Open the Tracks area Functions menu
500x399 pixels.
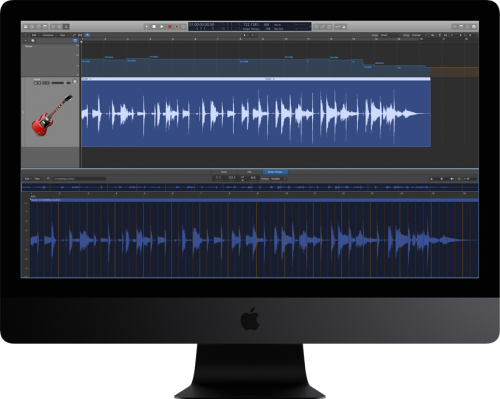(x=49, y=35)
